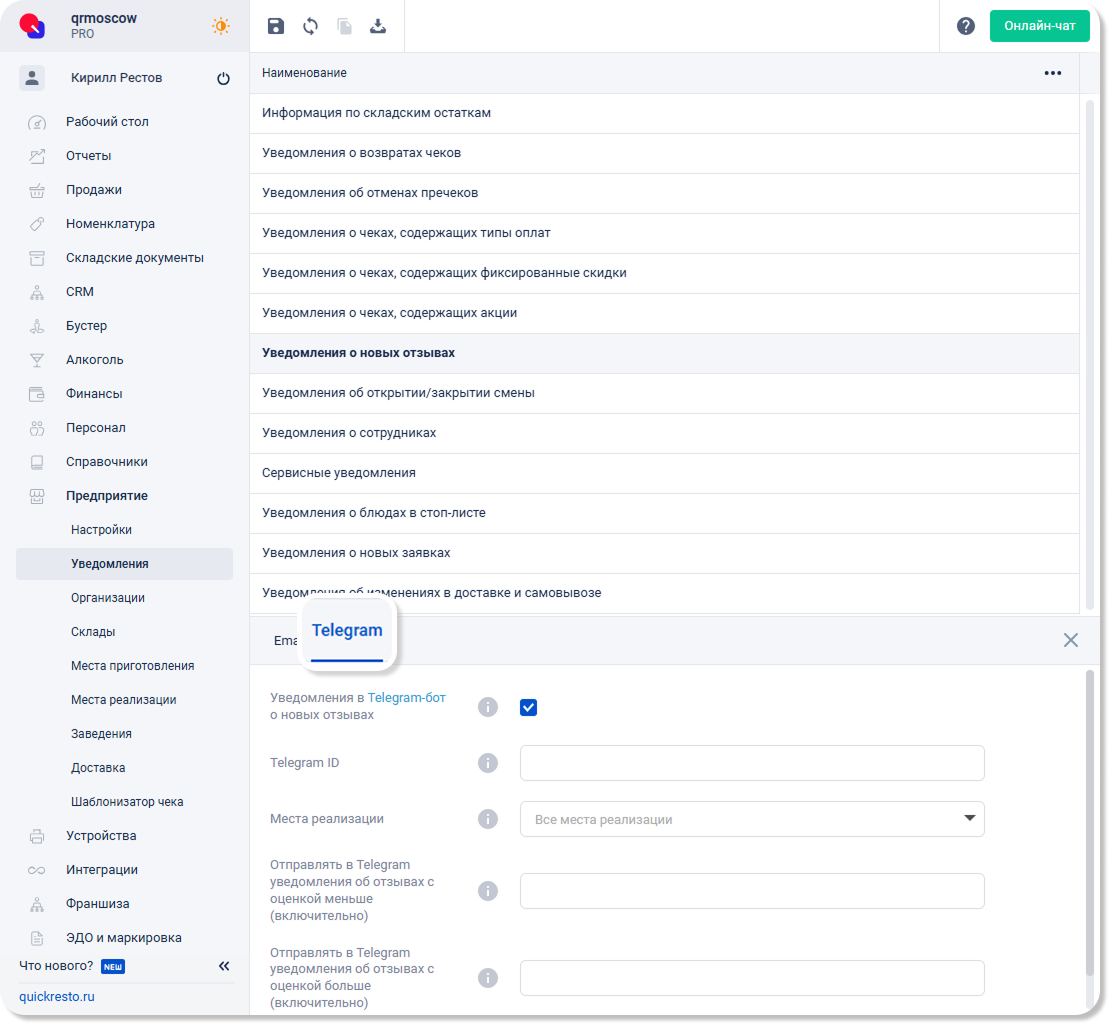Screen dimensions: 1109x1024
Task: Click the save floppy disk icon
Action: (x=276, y=27)
